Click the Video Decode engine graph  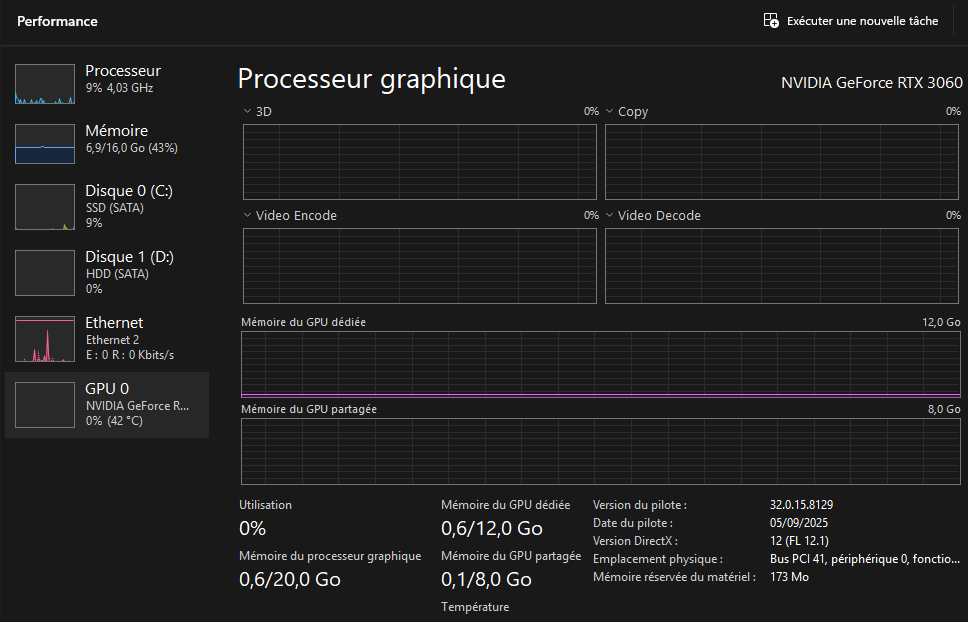(782, 265)
